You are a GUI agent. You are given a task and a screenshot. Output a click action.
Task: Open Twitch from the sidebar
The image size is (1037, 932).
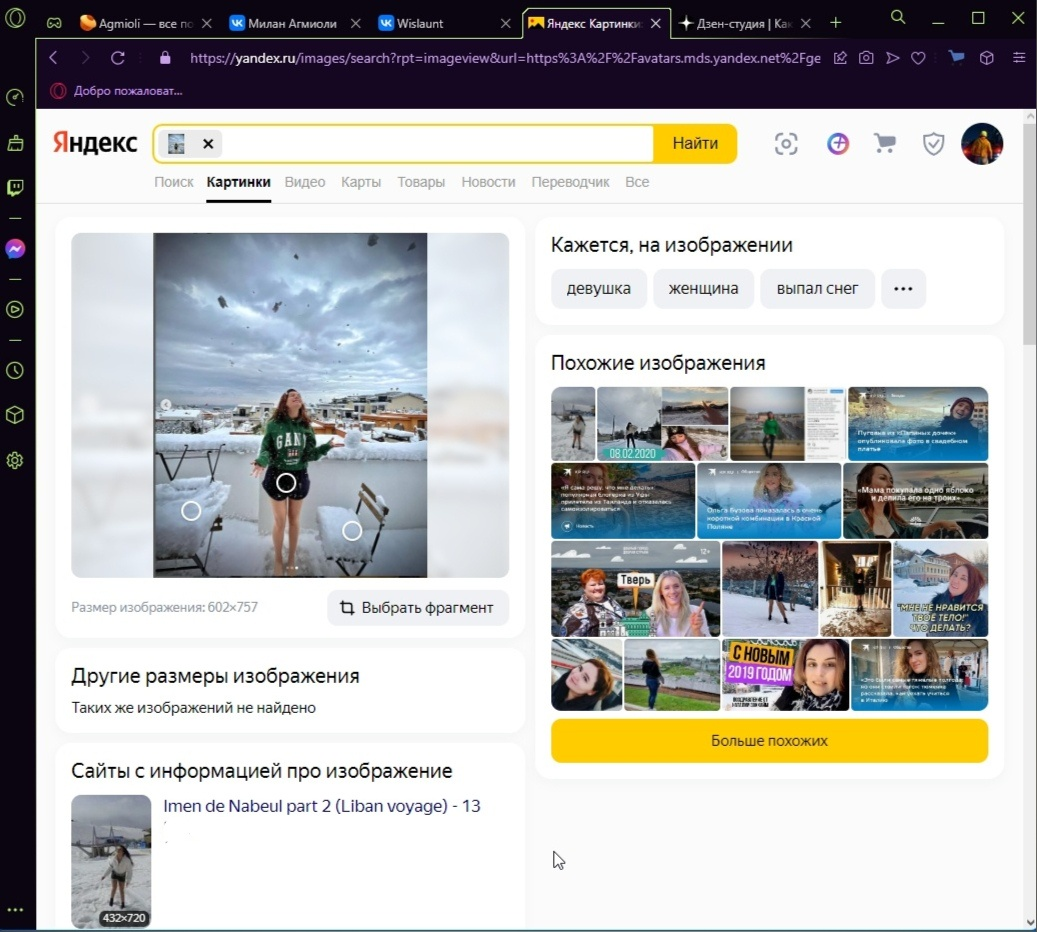click(x=14, y=188)
